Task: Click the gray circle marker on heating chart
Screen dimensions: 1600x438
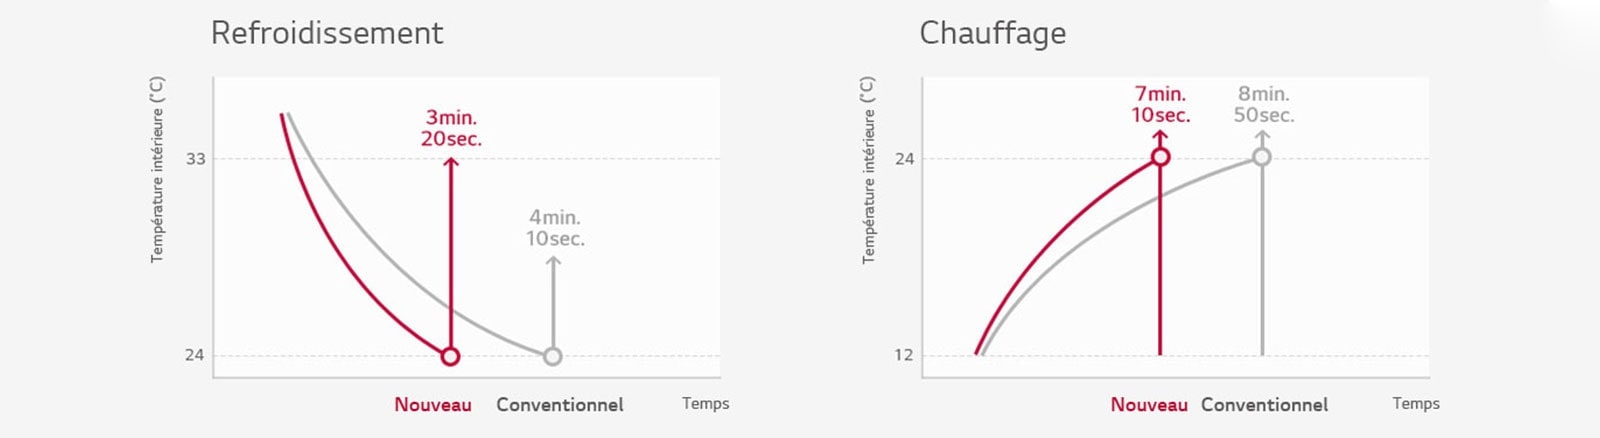Action: [1262, 157]
